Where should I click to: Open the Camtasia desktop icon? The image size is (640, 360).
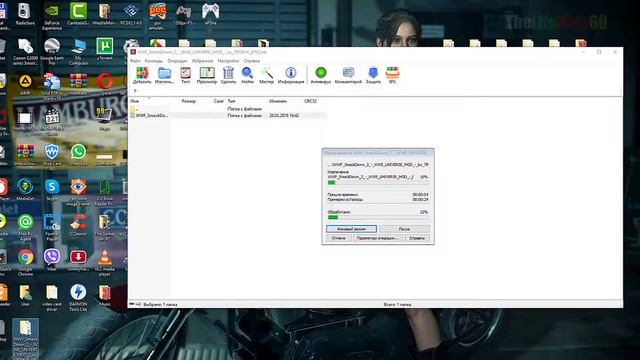pyautogui.click(x=78, y=14)
